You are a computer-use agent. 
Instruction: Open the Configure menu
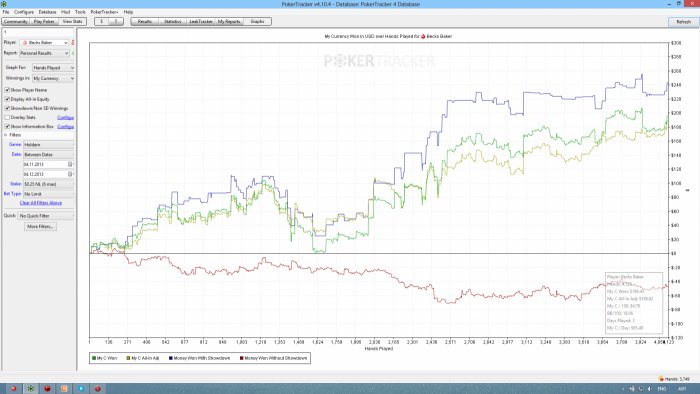click(x=24, y=12)
